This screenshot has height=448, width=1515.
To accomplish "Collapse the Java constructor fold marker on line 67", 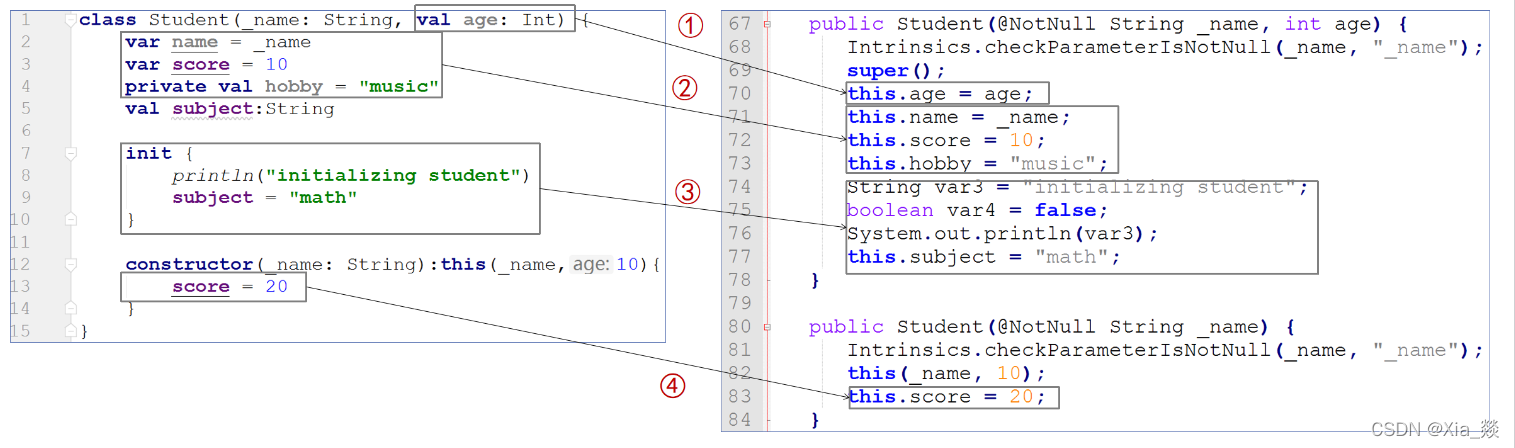I will tap(767, 24).
